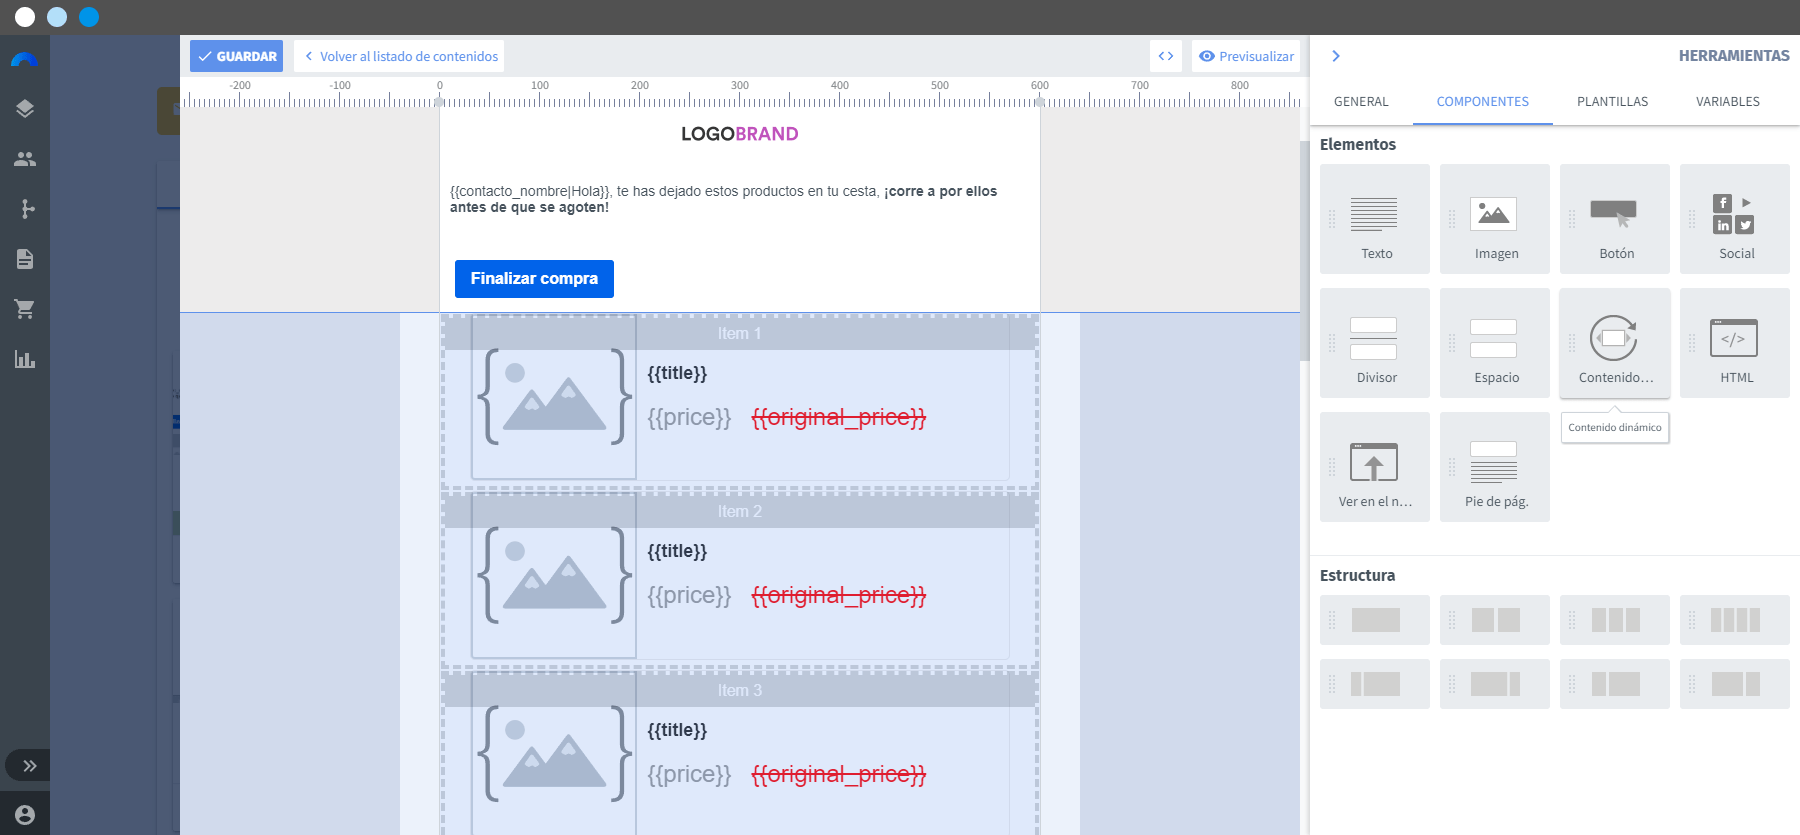Open the contacts (people) section in the sidebar
This screenshot has height=835, width=1800.
[25, 159]
